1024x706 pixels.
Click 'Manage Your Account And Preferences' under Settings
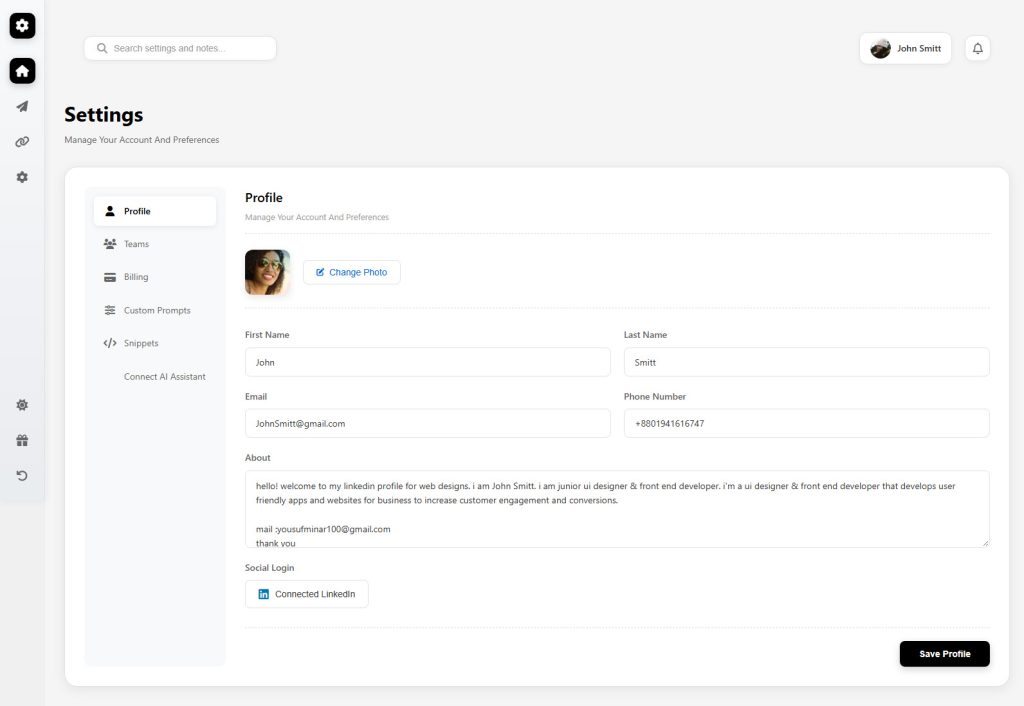click(142, 140)
